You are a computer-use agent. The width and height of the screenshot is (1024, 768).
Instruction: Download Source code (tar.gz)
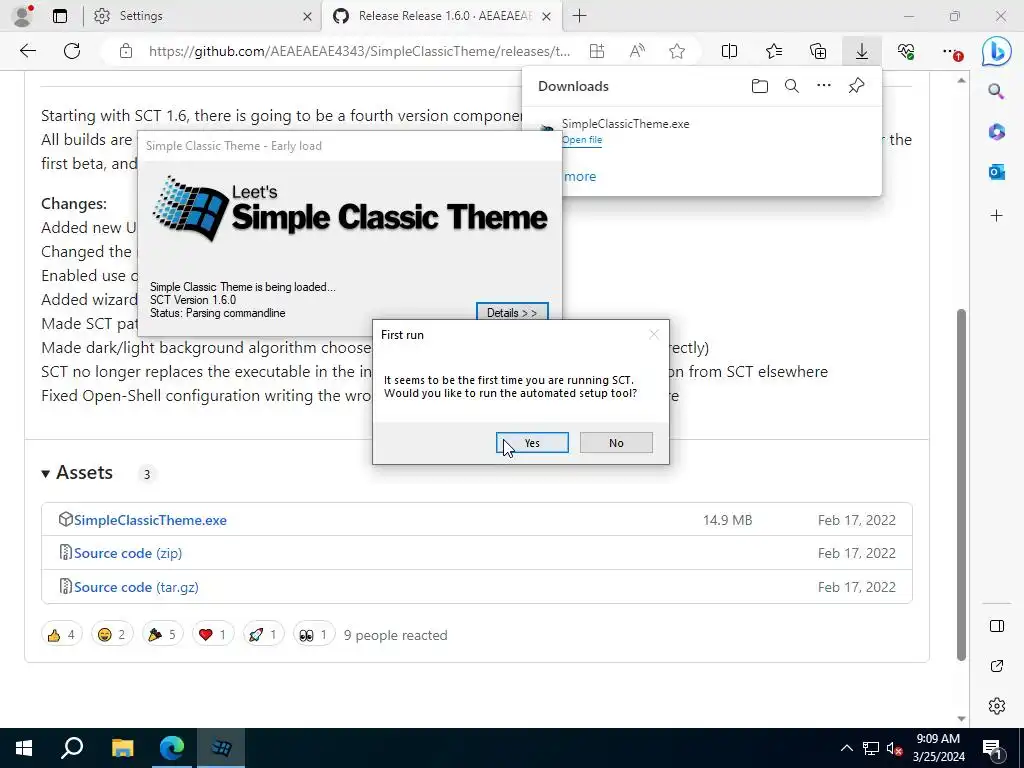coord(136,587)
